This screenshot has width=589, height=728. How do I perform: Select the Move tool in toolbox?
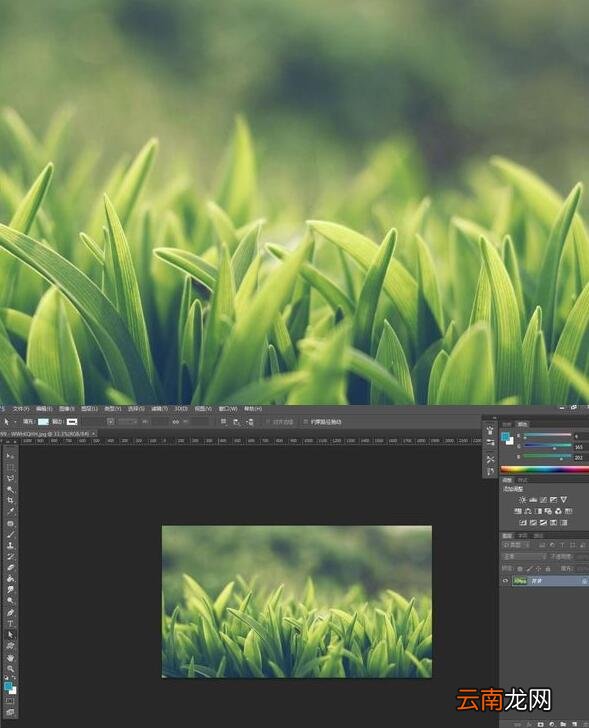pyautogui.click(x=10, y=456)
